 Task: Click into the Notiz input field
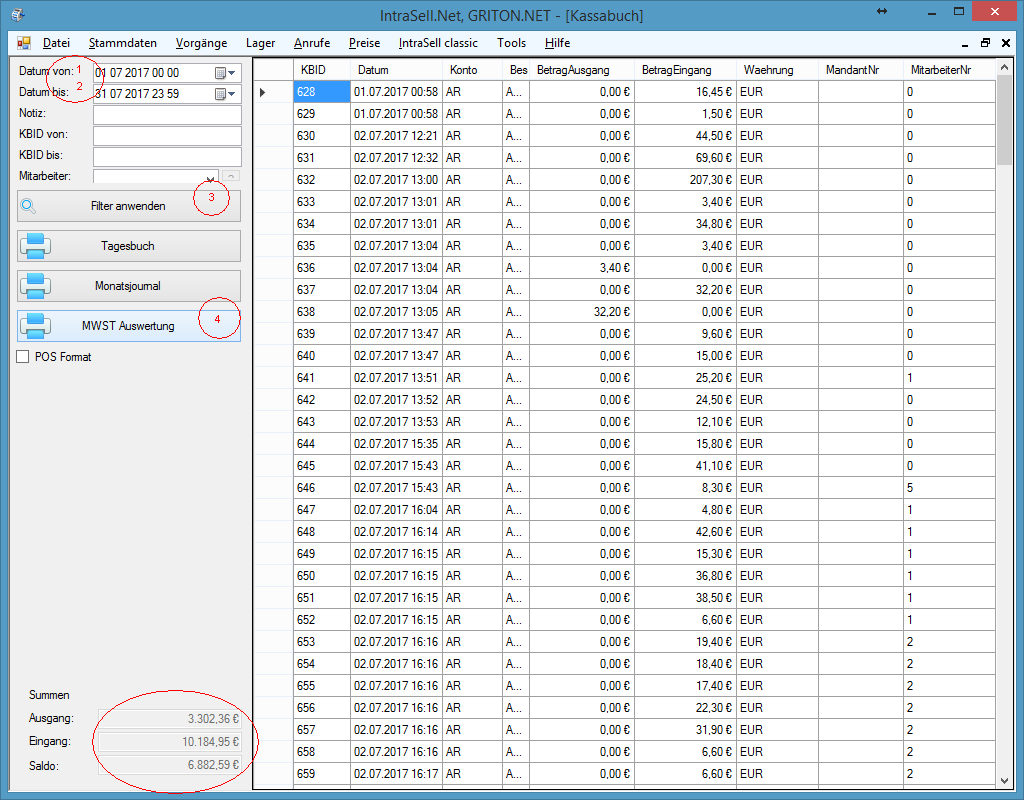coord(167,115)
